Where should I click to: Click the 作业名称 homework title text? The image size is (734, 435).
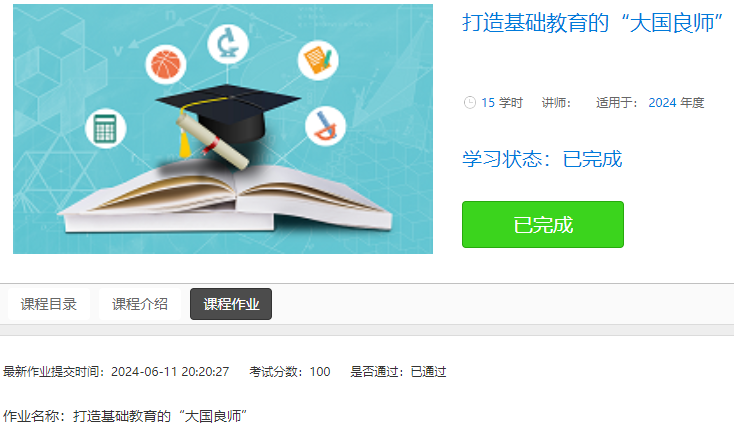tap(125, 416)
